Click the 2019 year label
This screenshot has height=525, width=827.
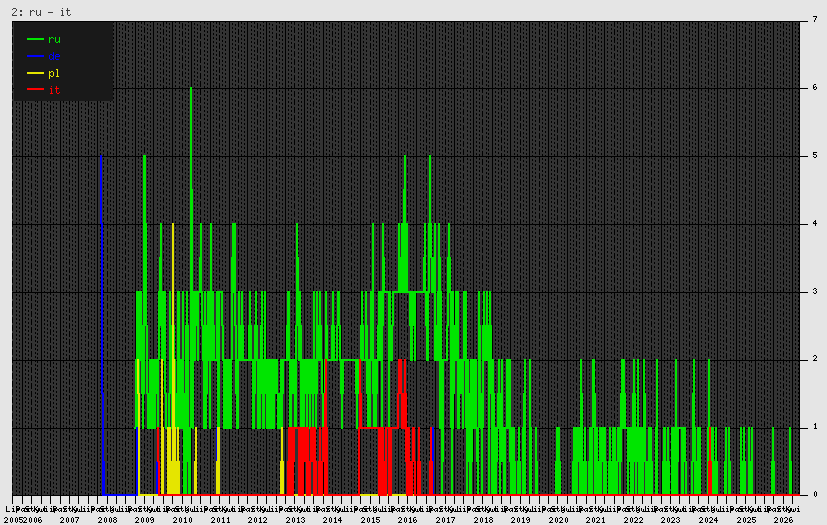pos(521,520)
